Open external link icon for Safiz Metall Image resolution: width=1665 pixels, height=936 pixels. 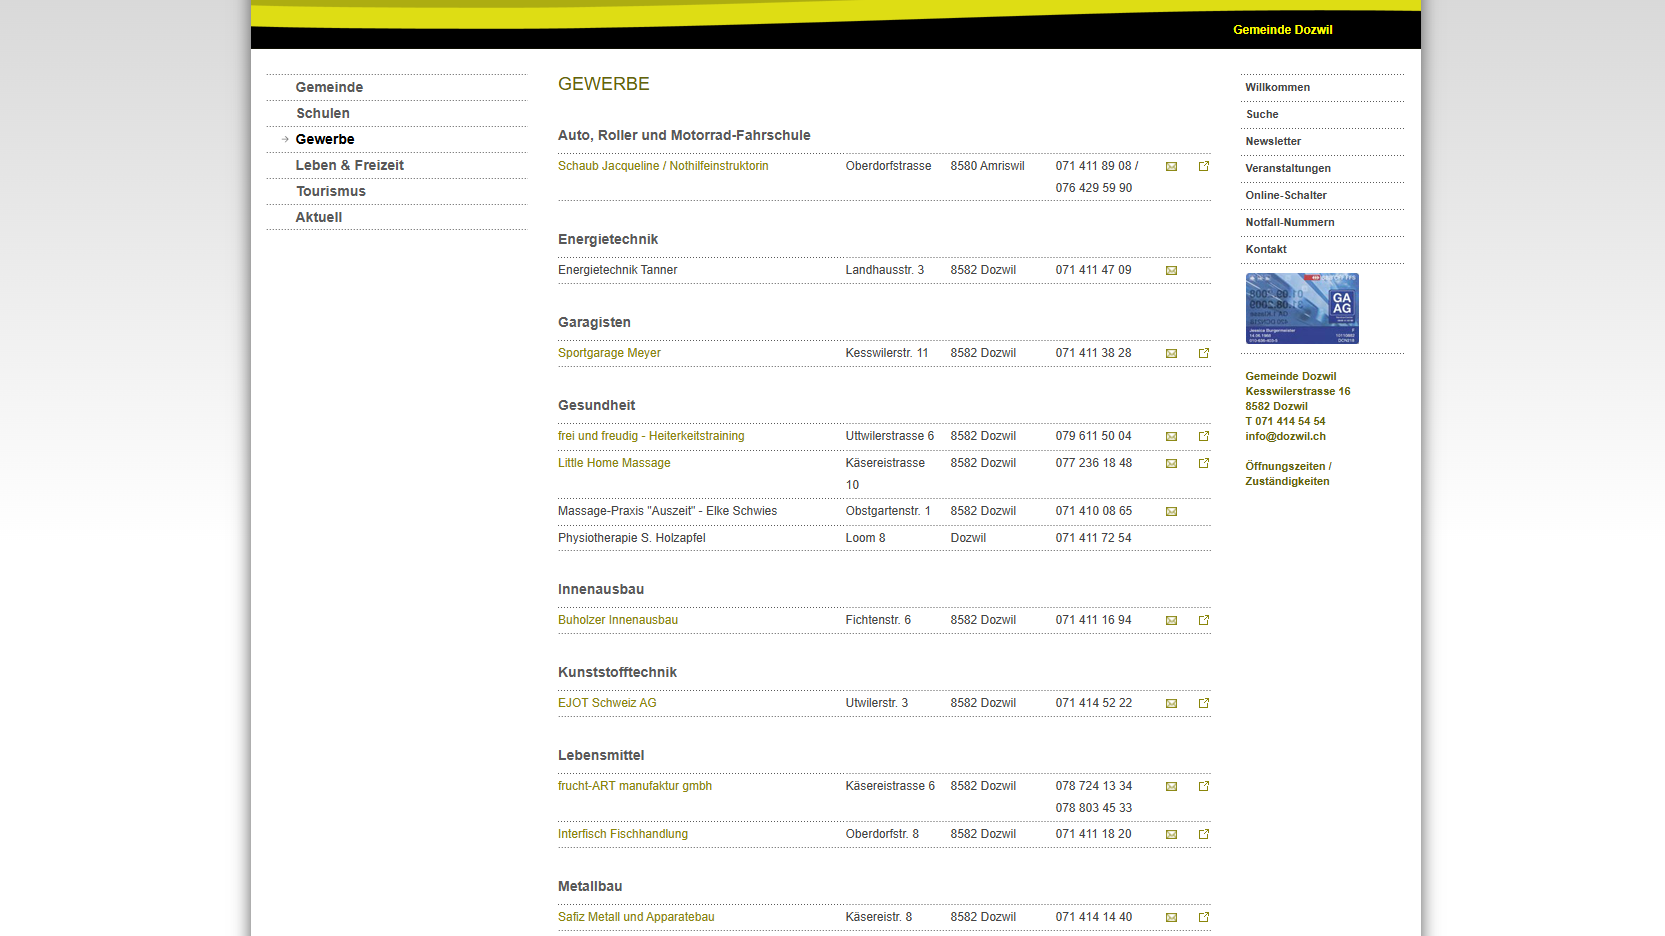coord(1204,917)
